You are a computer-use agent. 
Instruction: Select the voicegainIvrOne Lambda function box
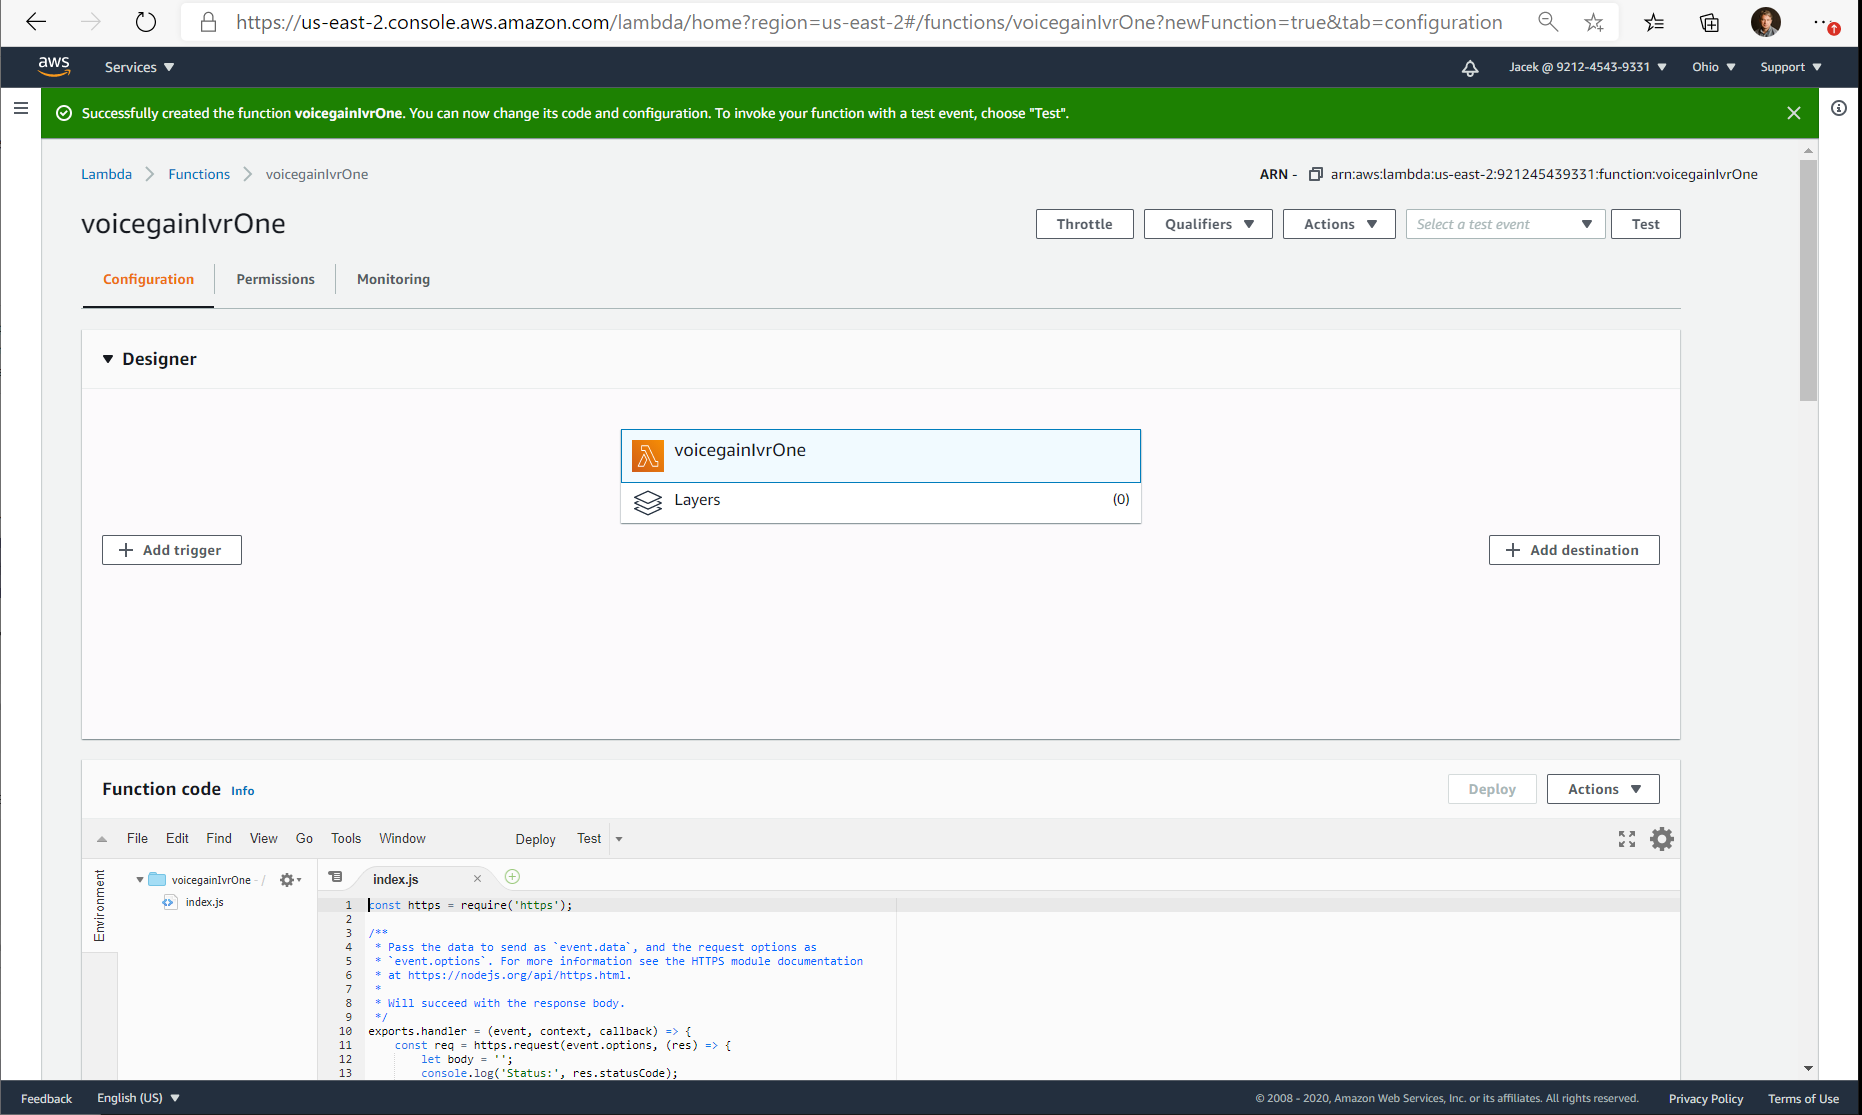[881, 456]
